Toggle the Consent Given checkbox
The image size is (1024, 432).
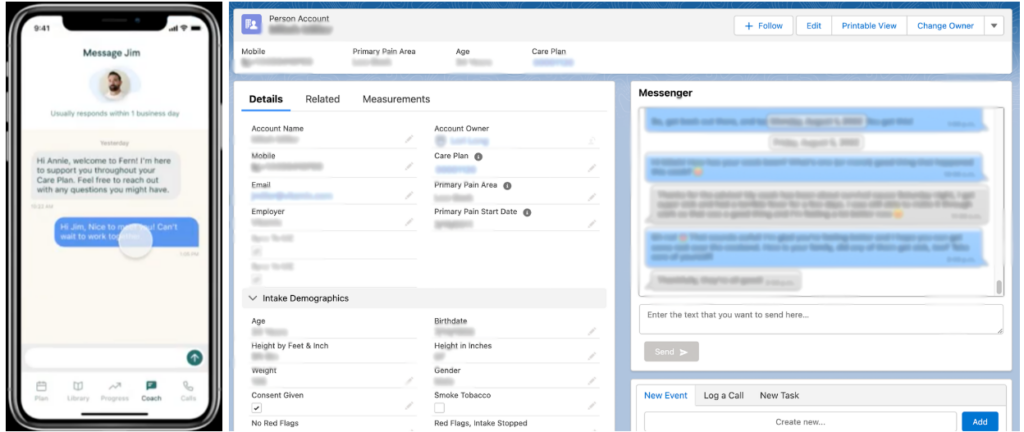click(x=257, y=408)
